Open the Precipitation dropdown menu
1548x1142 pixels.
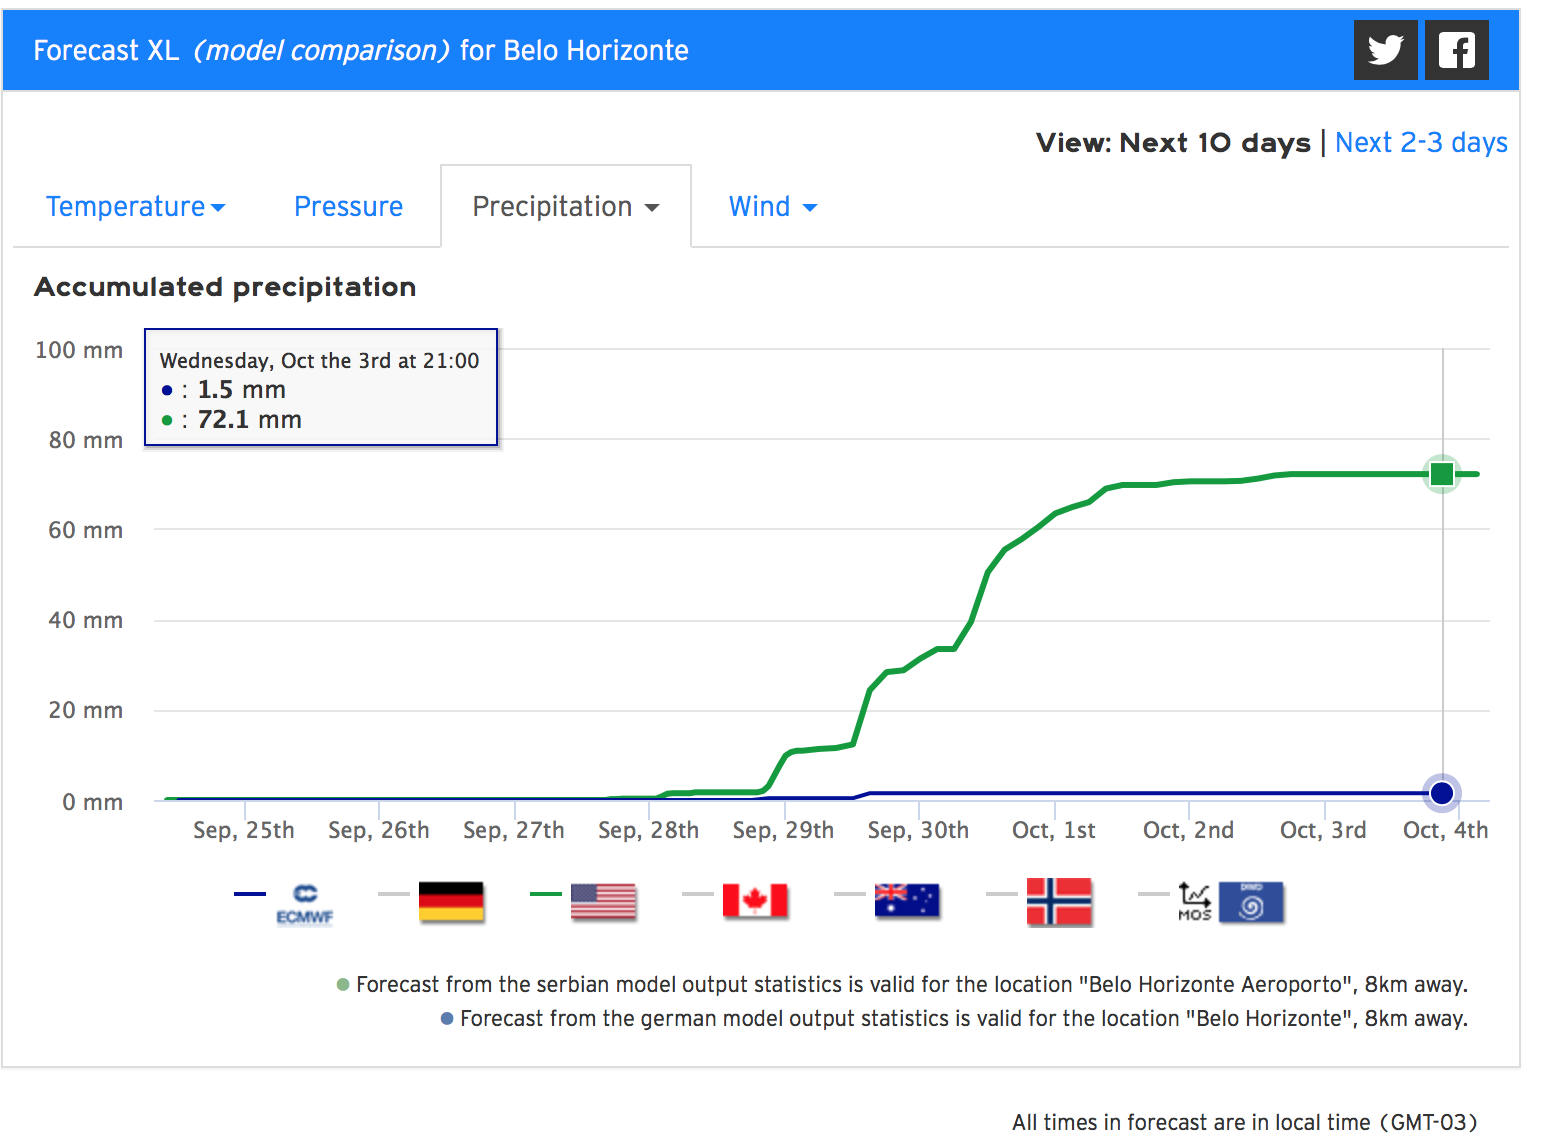(x=565, y=207)
